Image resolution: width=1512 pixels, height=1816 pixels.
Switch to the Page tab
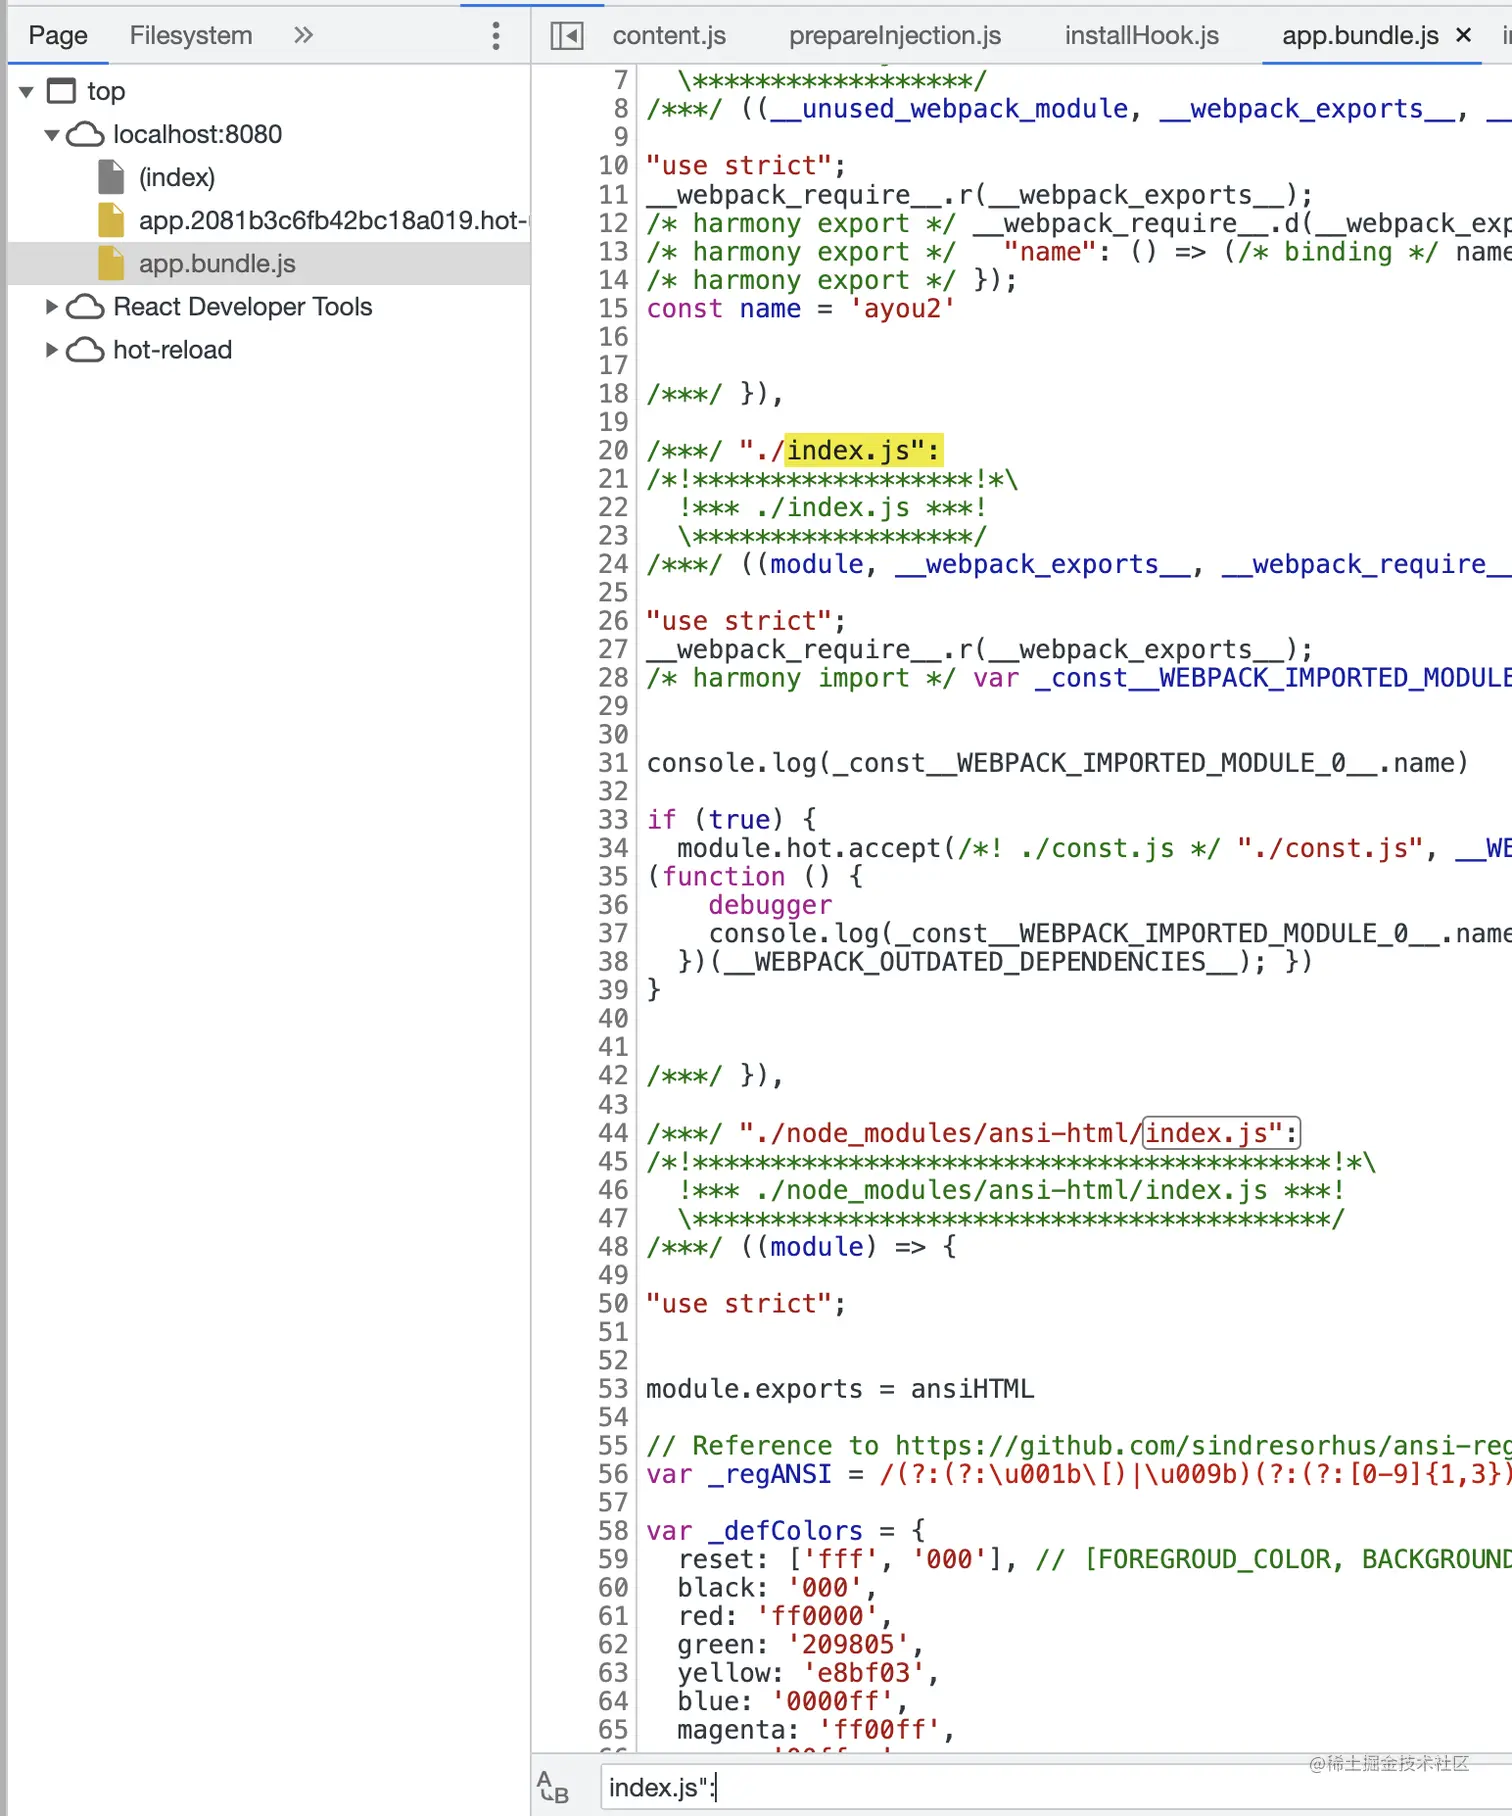(x=58, y=36)
